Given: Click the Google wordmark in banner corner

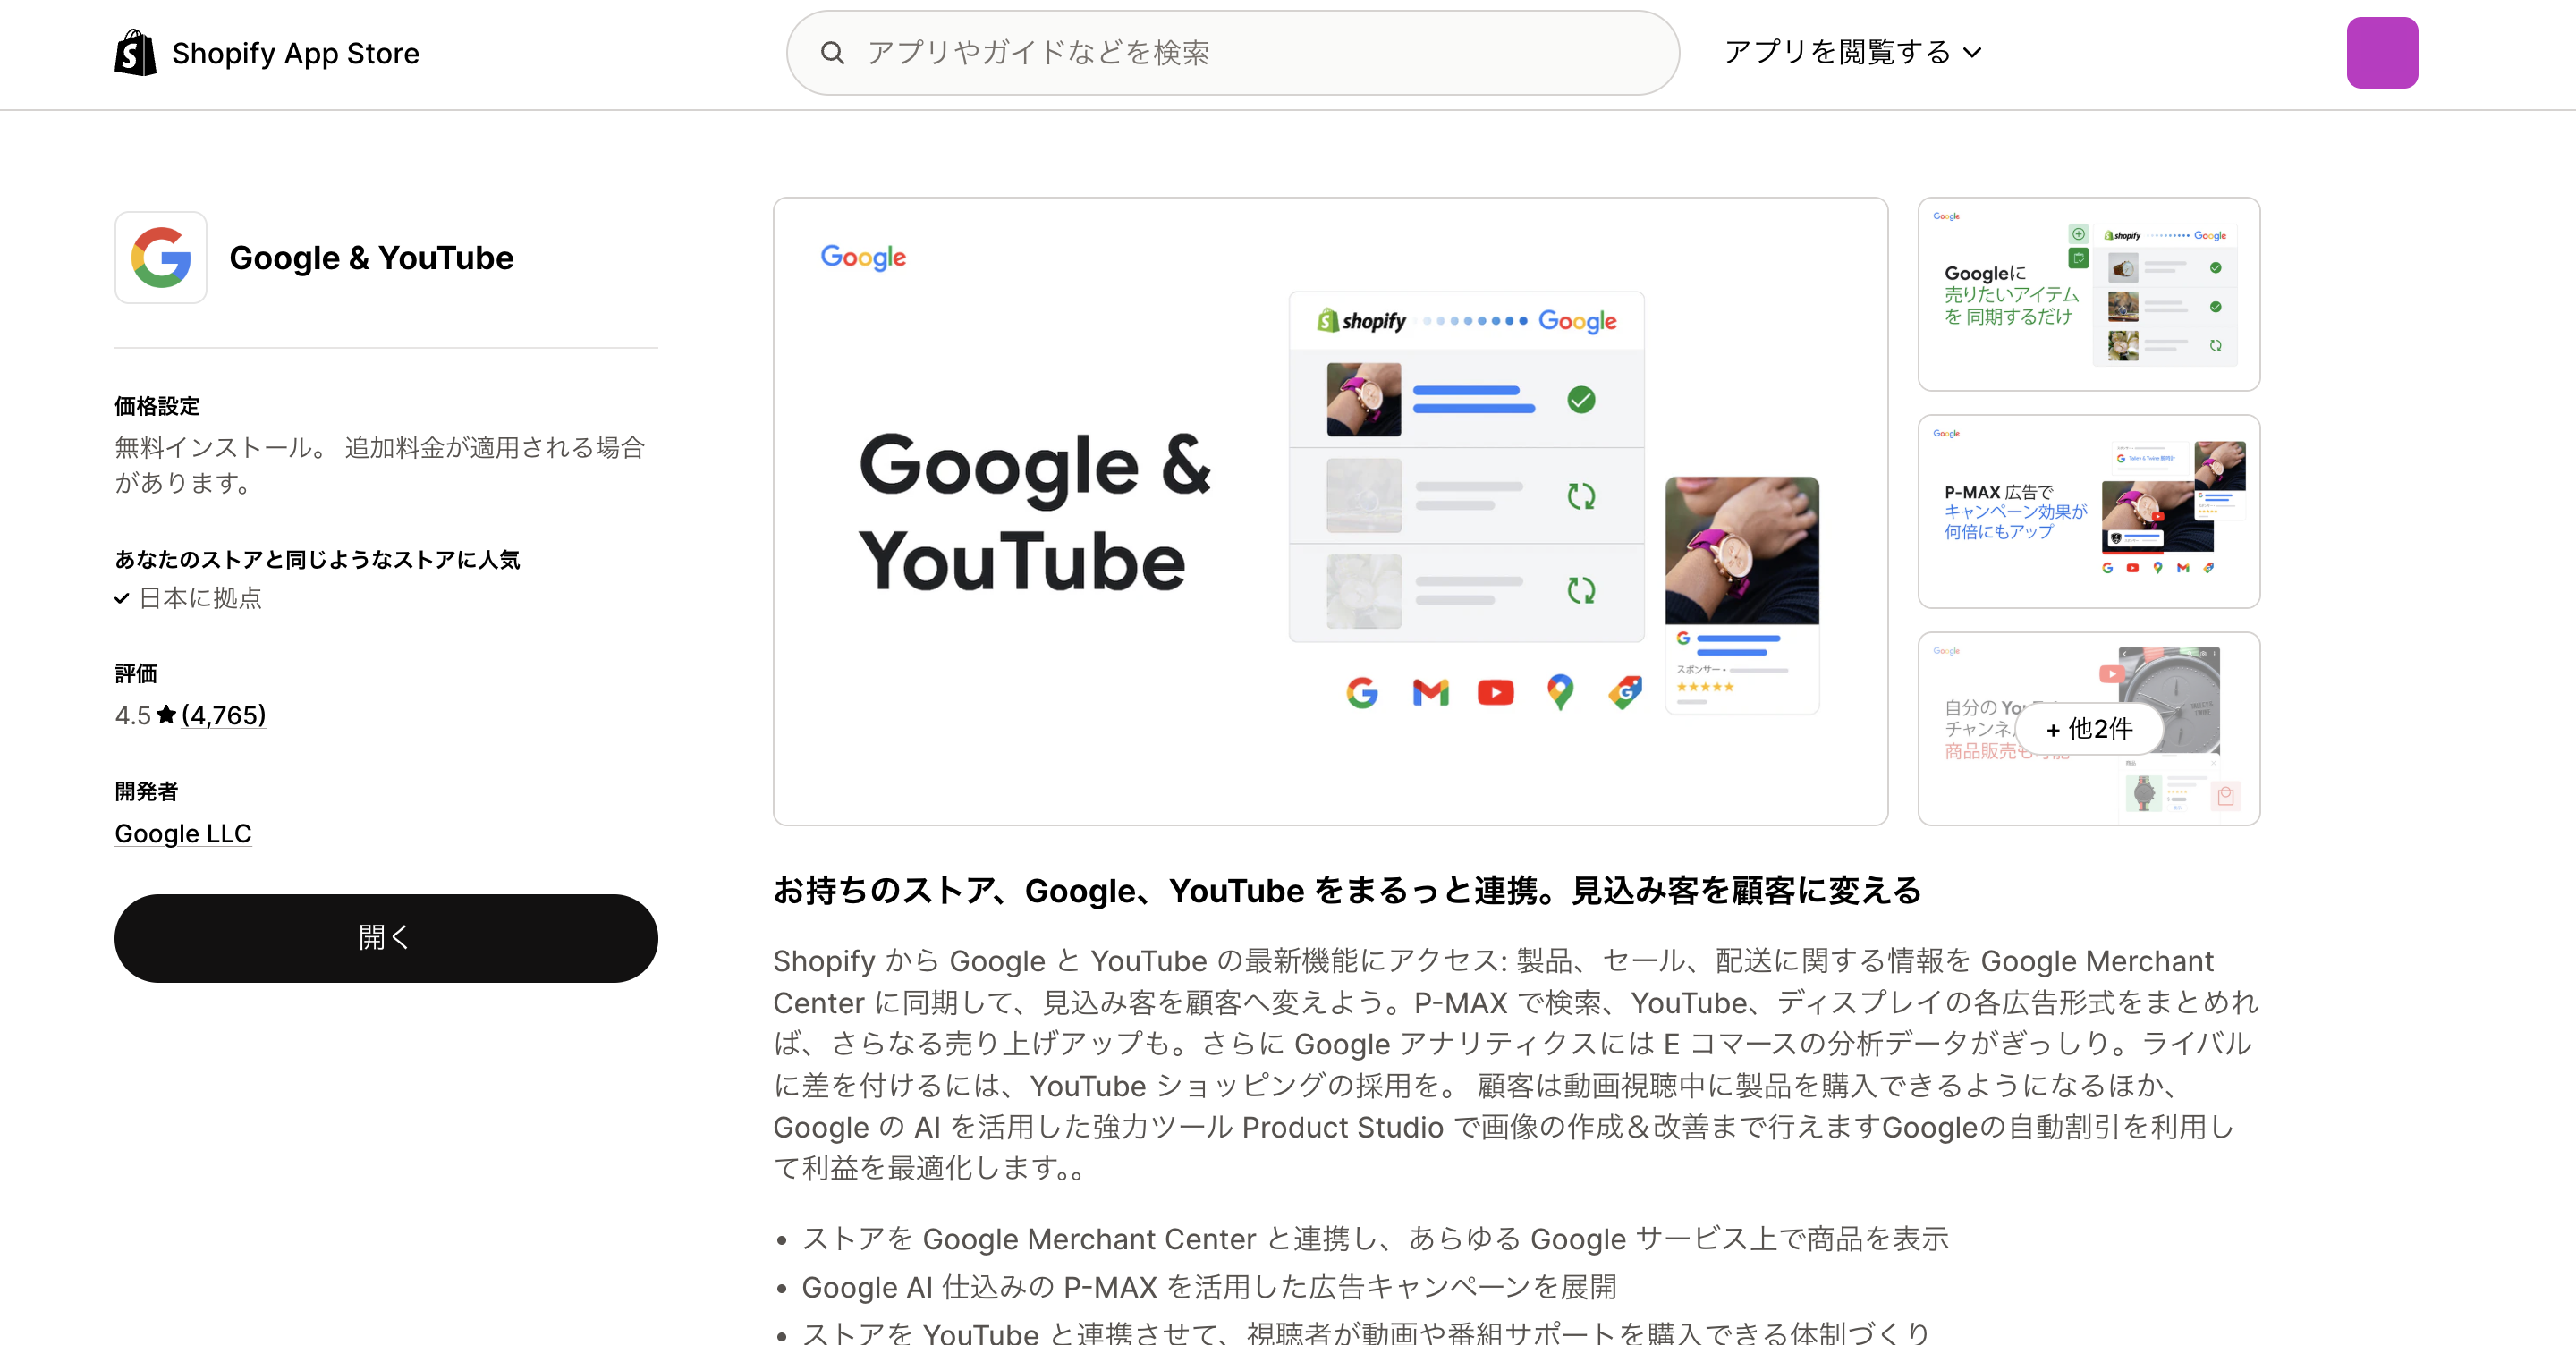Looking at the screenshot, I should [863, 258].
